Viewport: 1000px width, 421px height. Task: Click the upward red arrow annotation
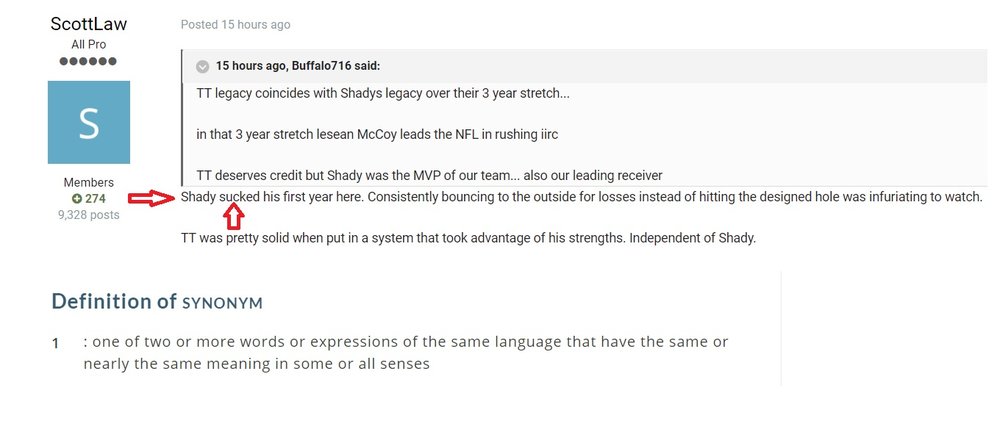pos(235,218)
